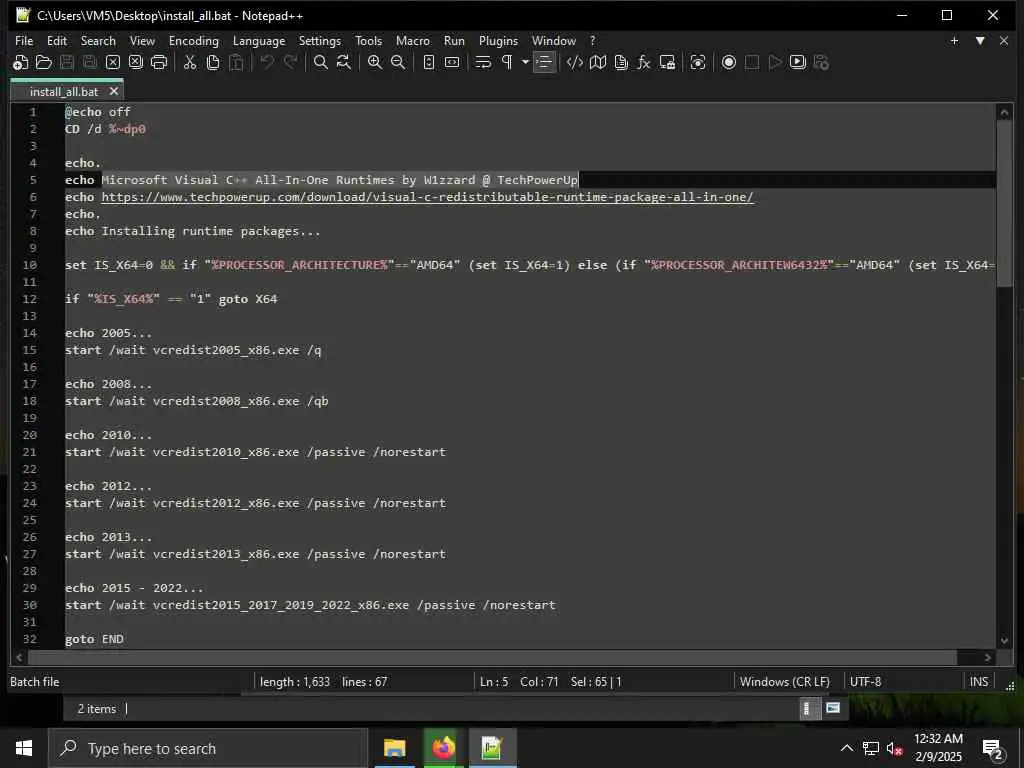Image resolution: width=1024 pixels, height=768 pixels.
Task: Run a macro multiple times icon
Action: tap(798, 63)
